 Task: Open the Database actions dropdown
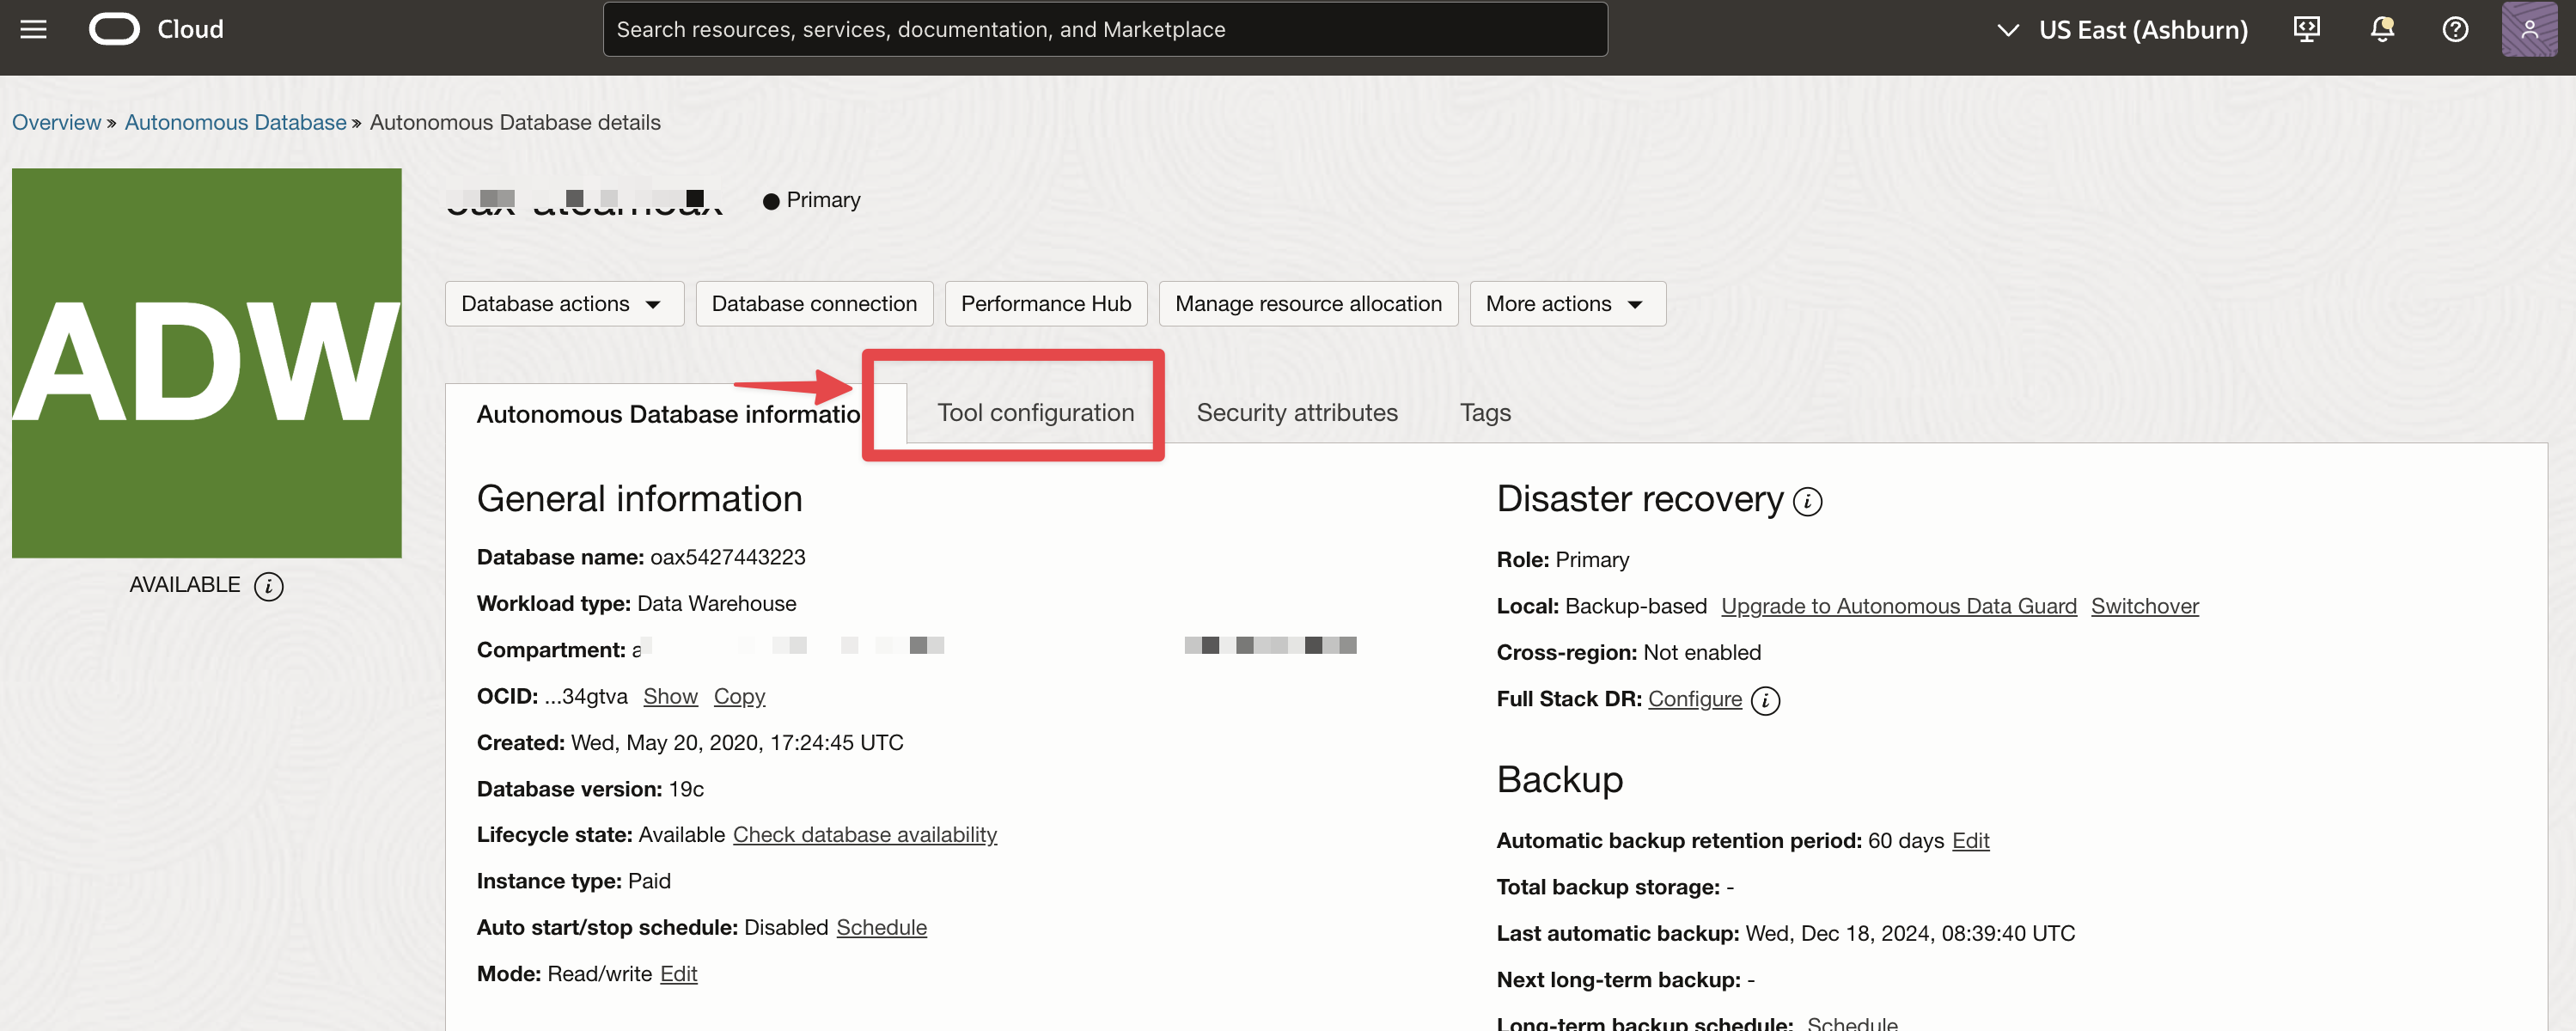[x=564, y=303]
